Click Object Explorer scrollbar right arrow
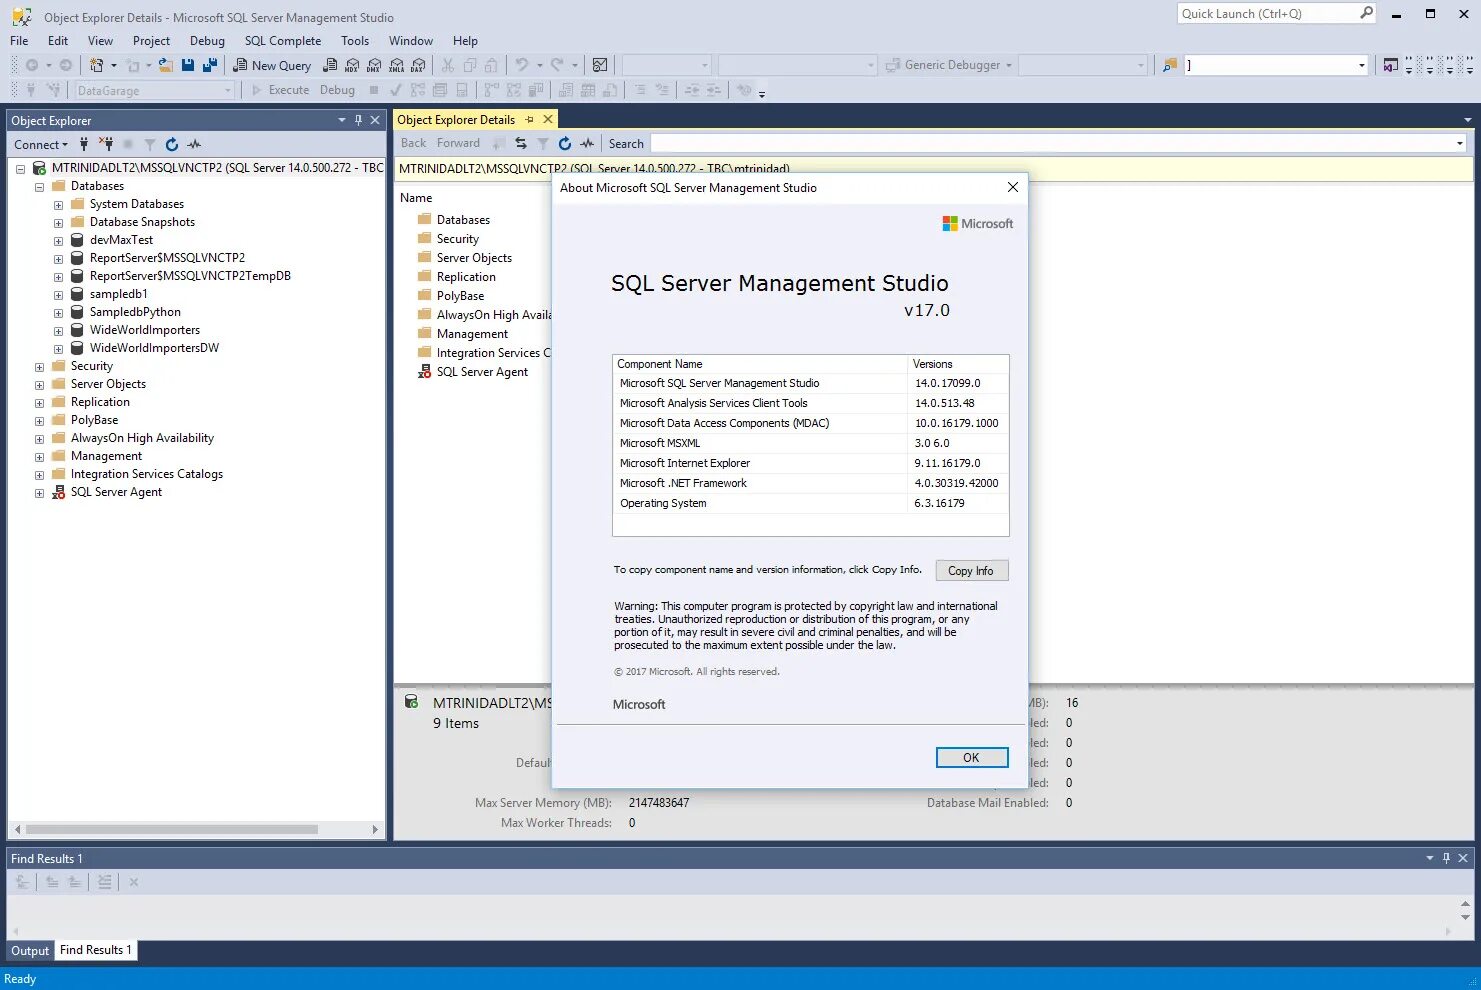The height and width of the screenshot is (990, 1481). 375,829
